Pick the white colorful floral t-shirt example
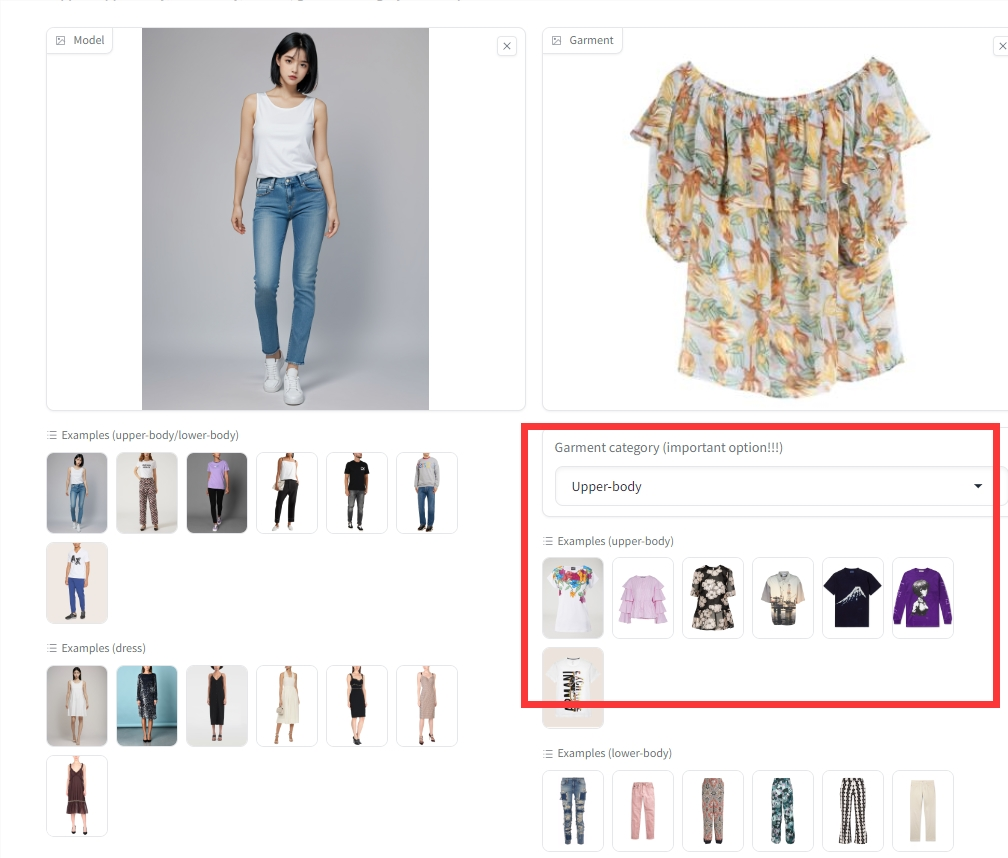This screenshot has width=1008, height=858. coord(573,598)
